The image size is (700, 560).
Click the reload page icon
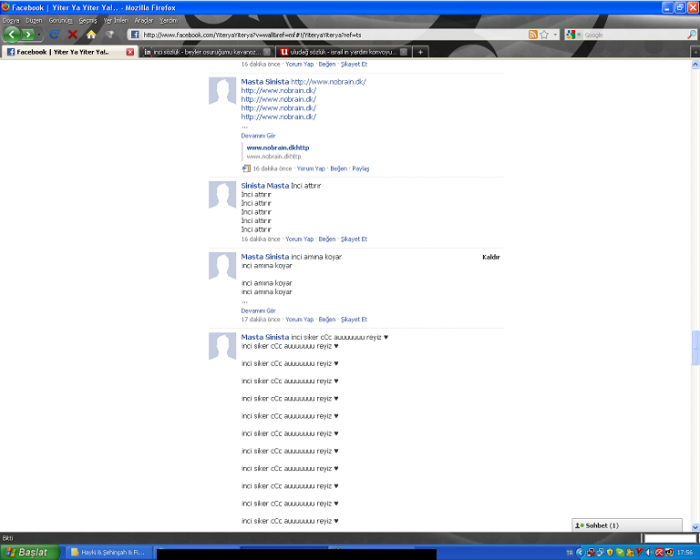[x=55, y=34]
